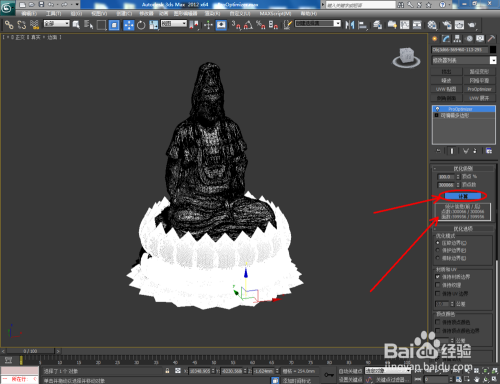Apply the UVW 贴图 modifier button
Image resolution: width=500 pixels, height=384 pixels.
[446, 89]
